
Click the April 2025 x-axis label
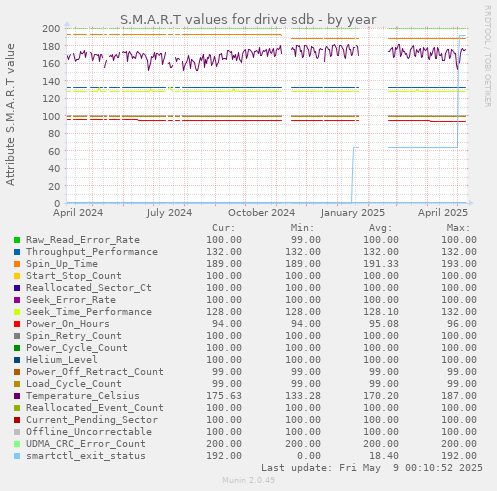443,213
